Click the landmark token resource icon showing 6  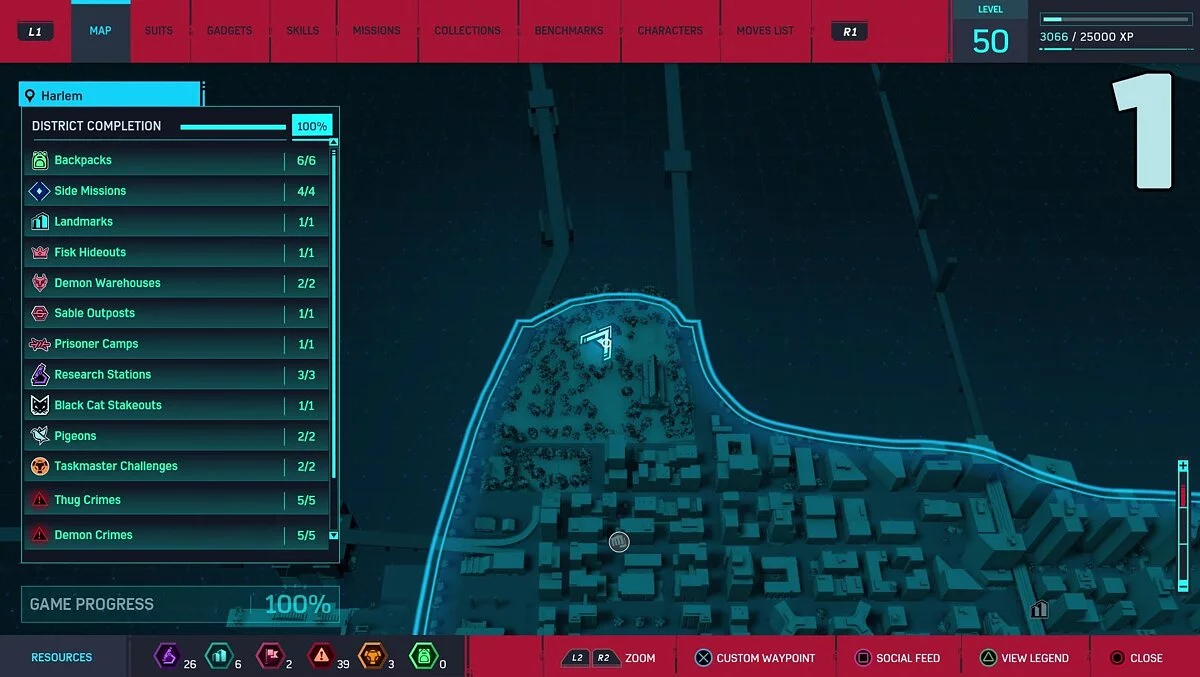pos(217,656)
